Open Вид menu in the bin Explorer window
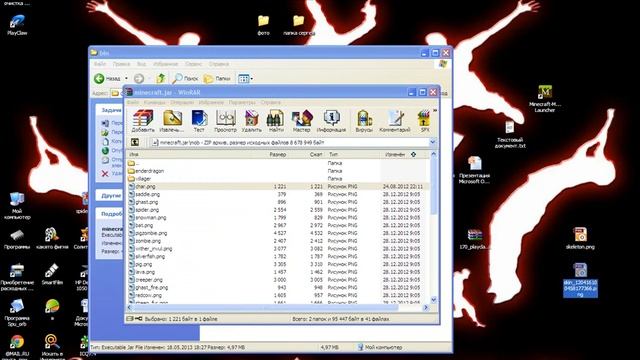 click(141, 64)
